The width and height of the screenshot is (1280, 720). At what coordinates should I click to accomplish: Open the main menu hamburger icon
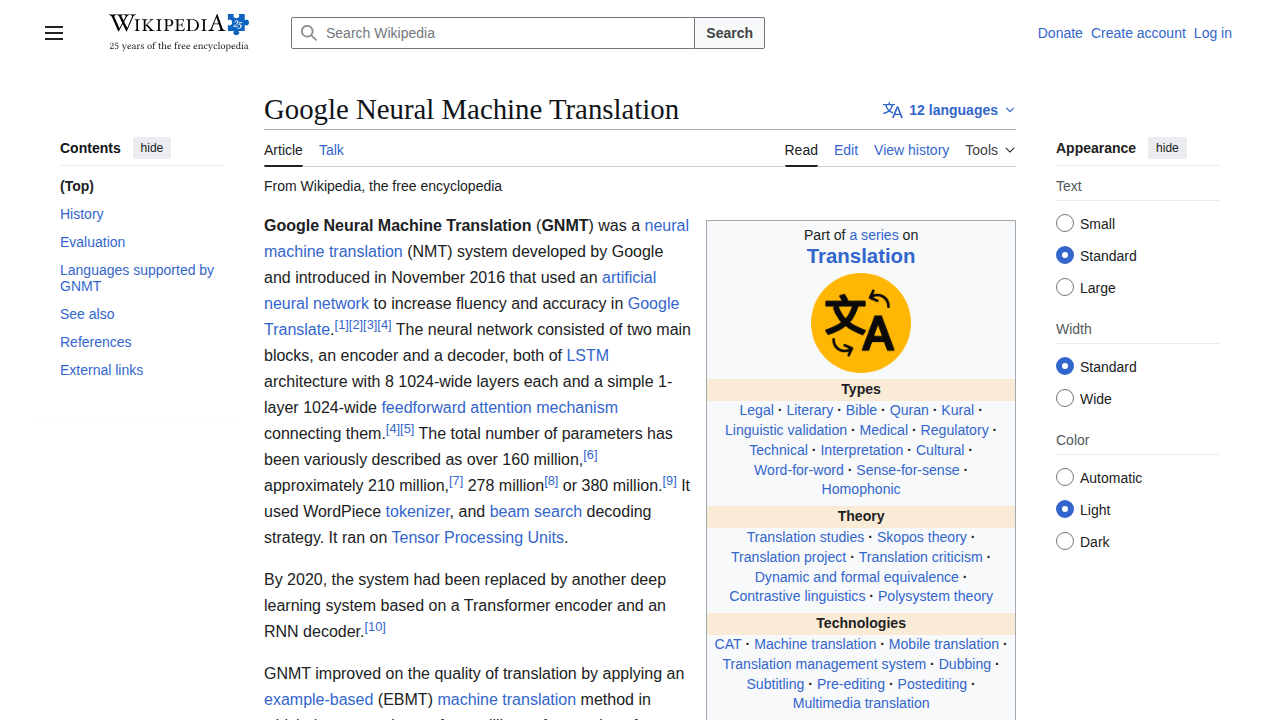coord(54,33)
